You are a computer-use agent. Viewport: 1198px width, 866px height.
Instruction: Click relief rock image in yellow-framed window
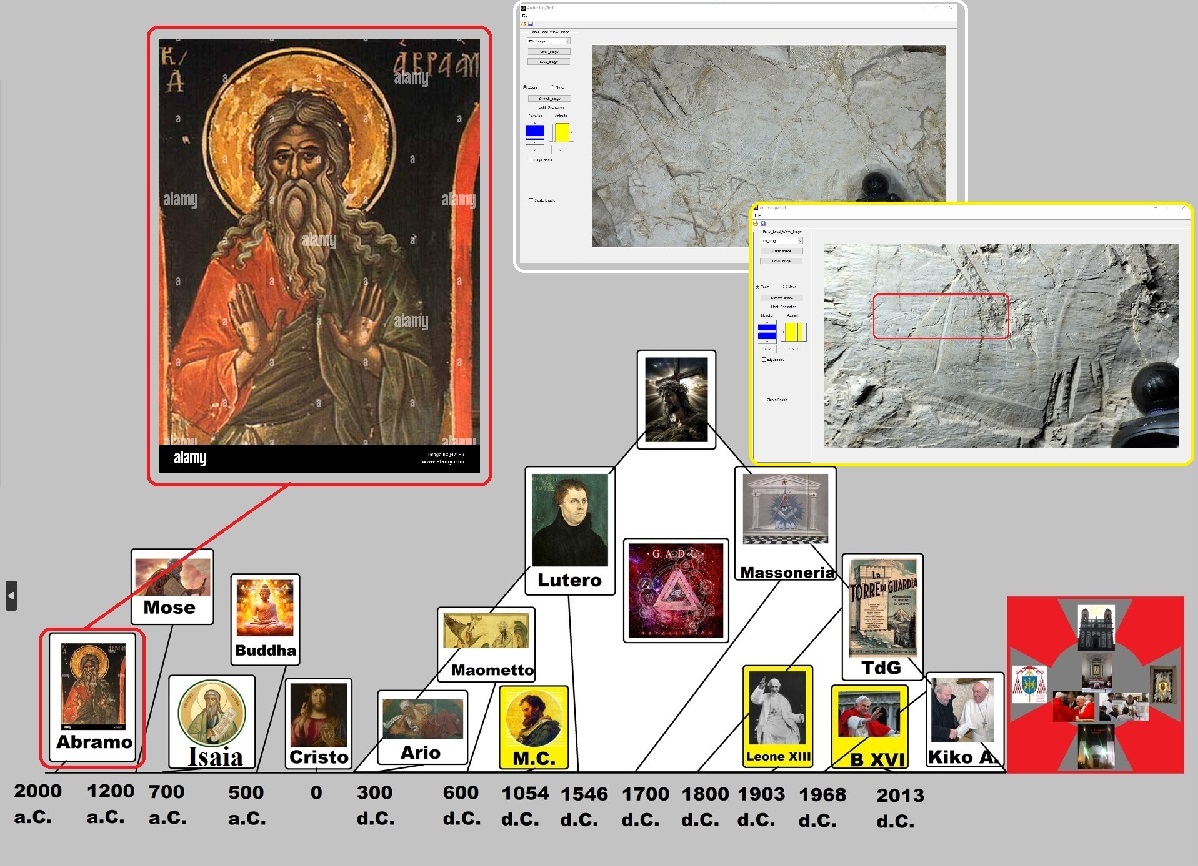[1001, 345]
